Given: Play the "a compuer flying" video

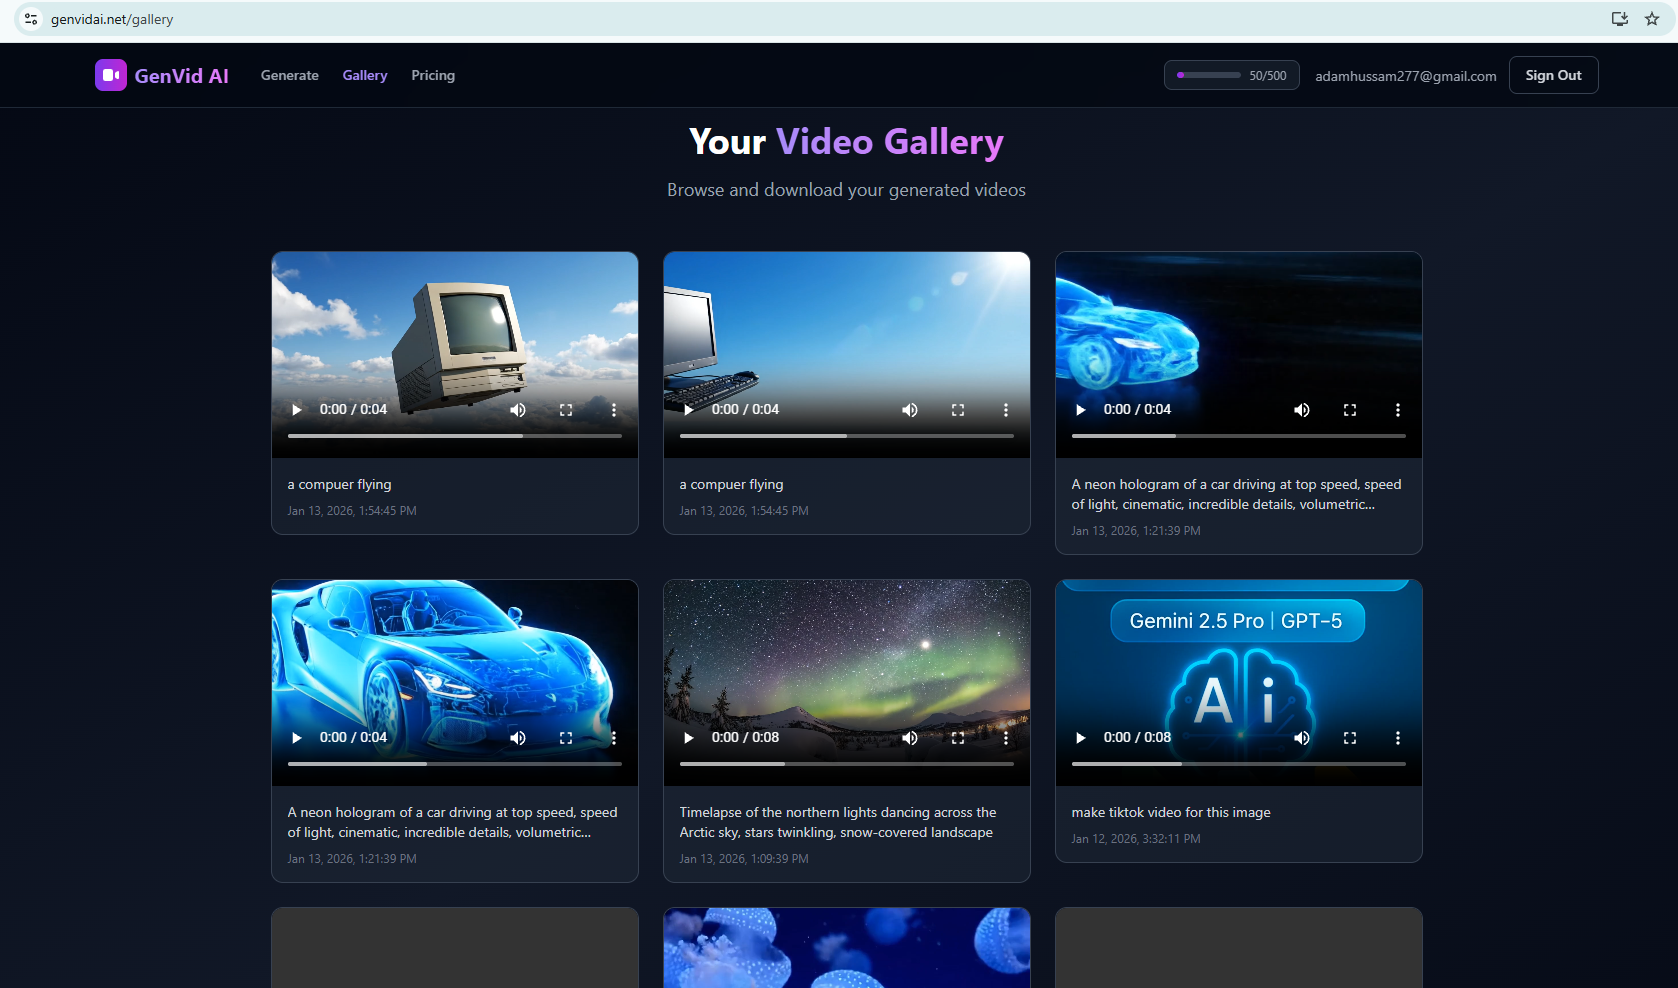Looking at the screenshot, I should pos(296,409).
